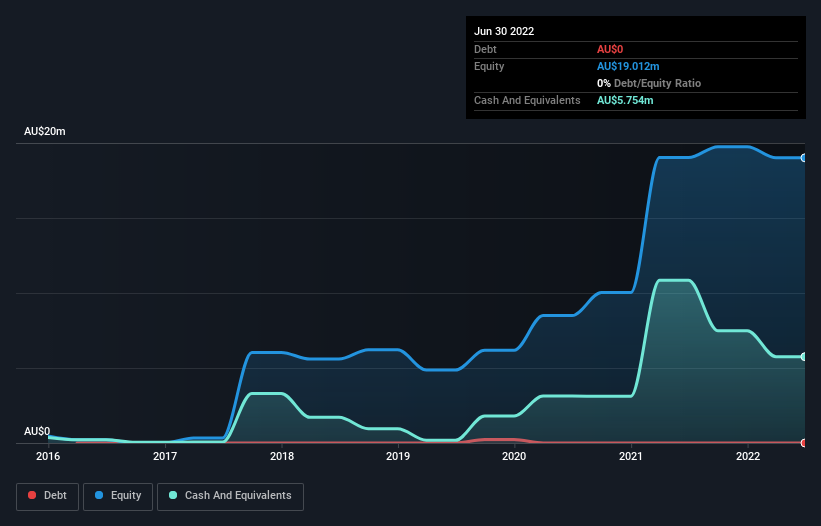Click the AU$20m y-axis label
The height and width of the screenshot is (526, 821).
[45, 131]
